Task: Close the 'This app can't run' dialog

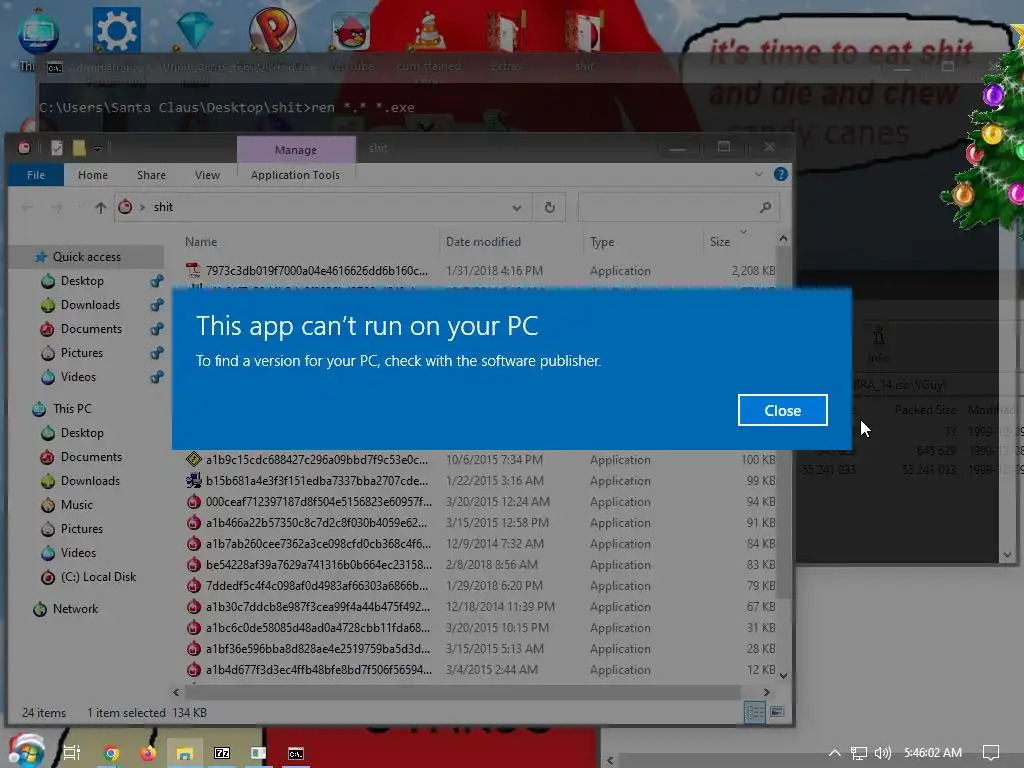Action: 782,410
